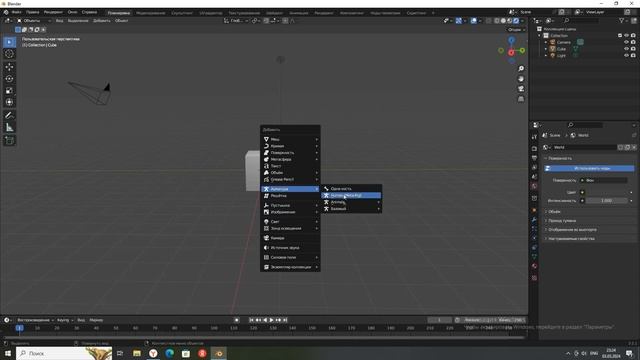
Task: Play animation in the timeline
Action: [x=271, y=320]
